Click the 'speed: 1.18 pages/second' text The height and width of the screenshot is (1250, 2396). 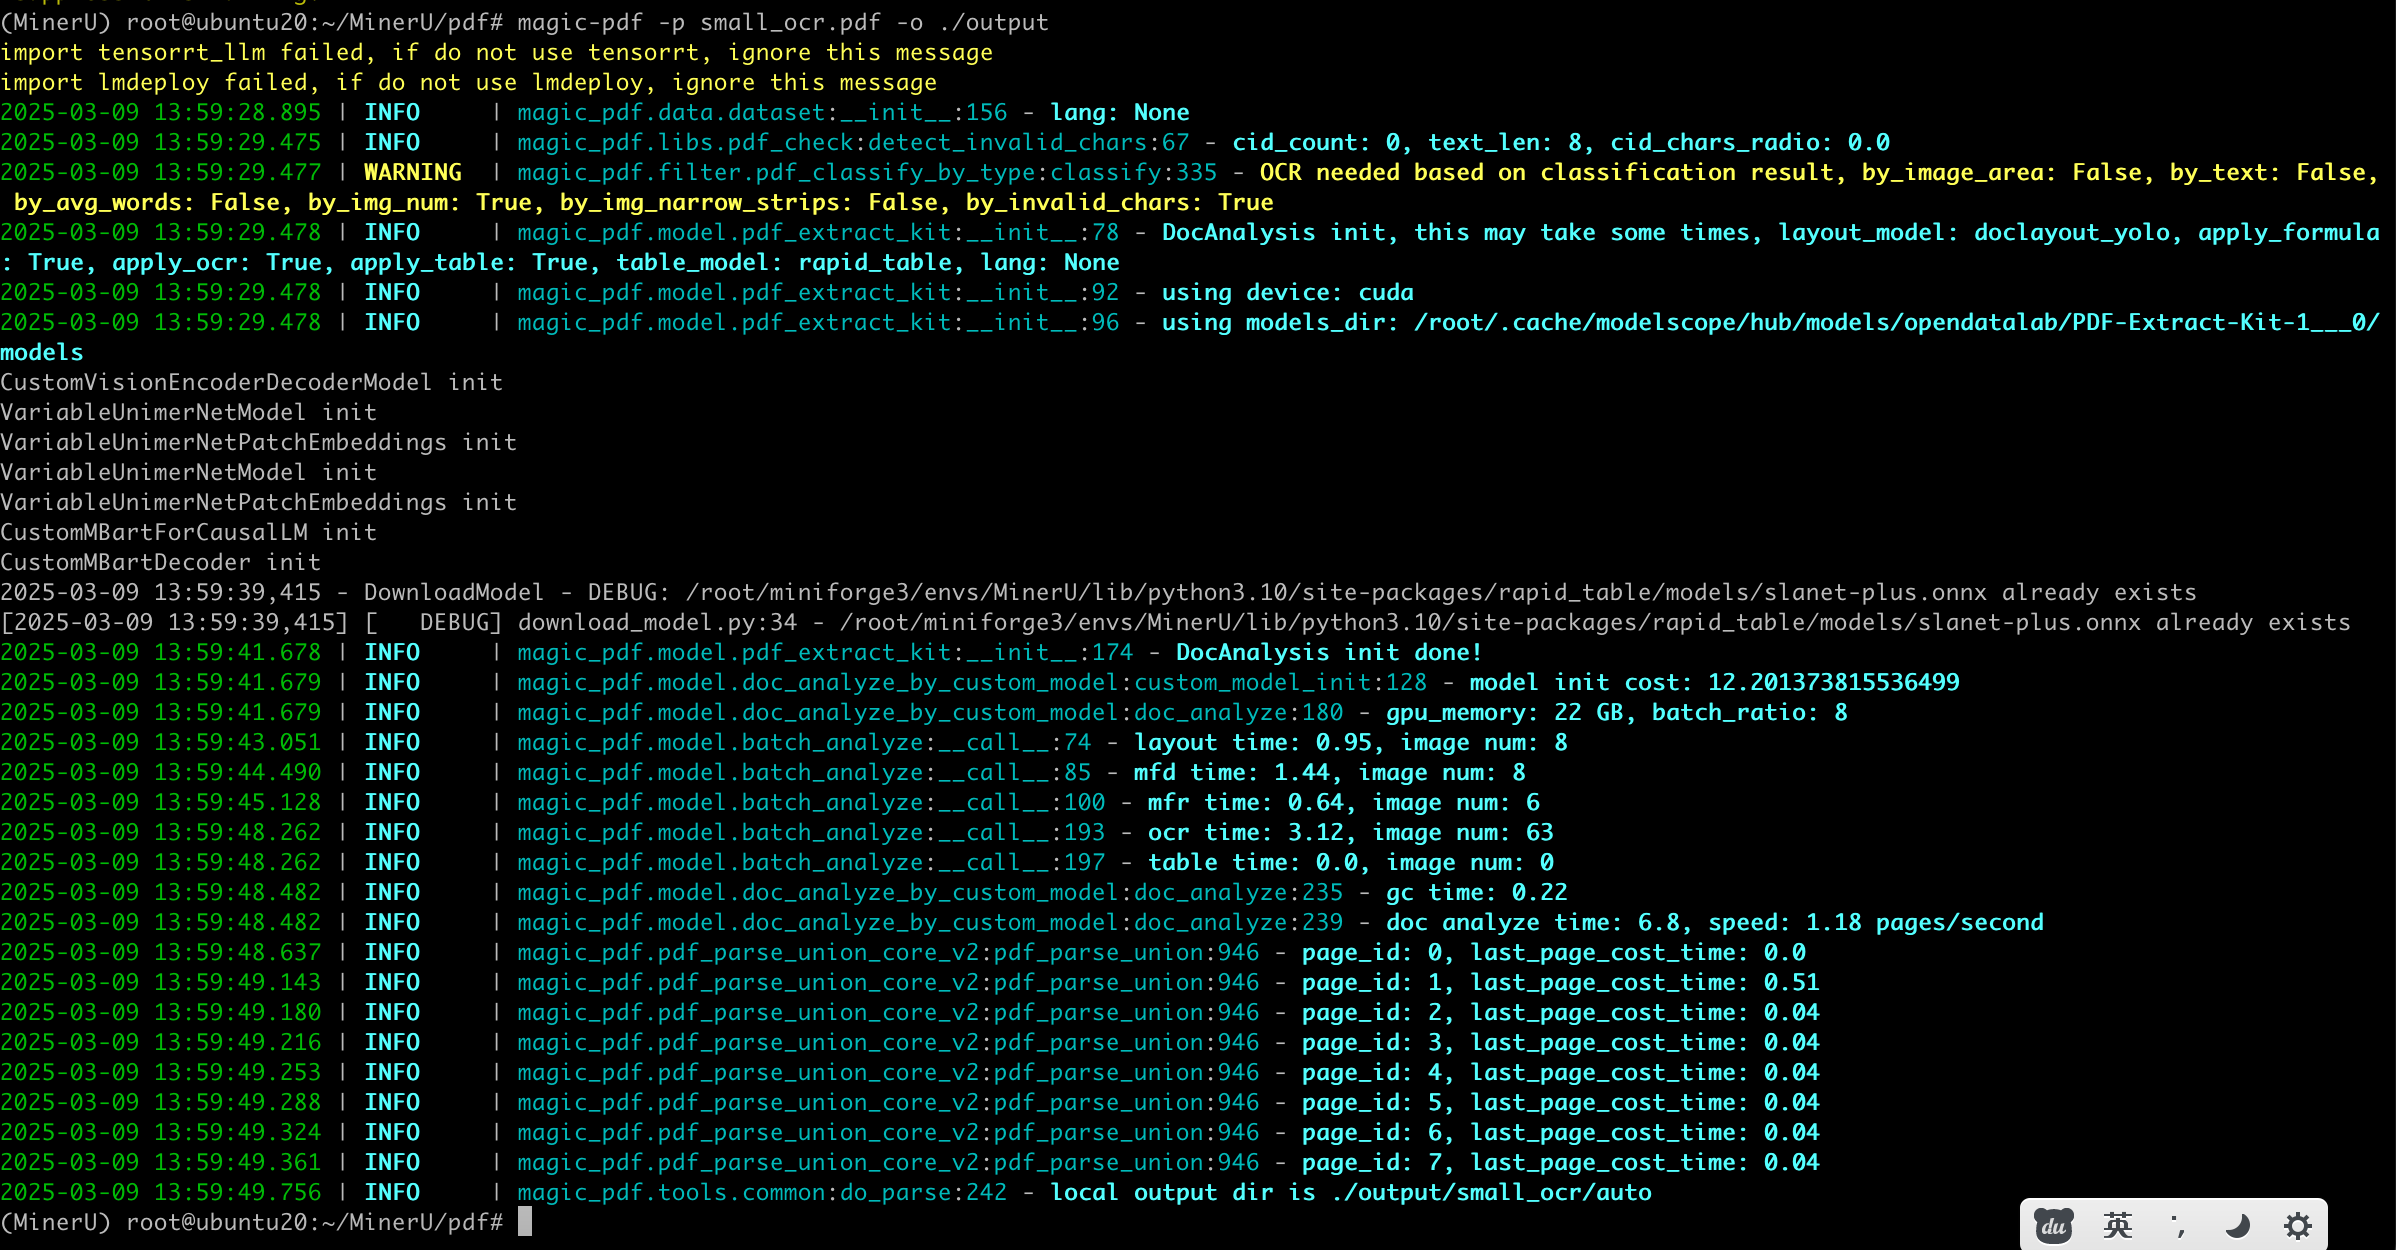tap(1875, 922)
